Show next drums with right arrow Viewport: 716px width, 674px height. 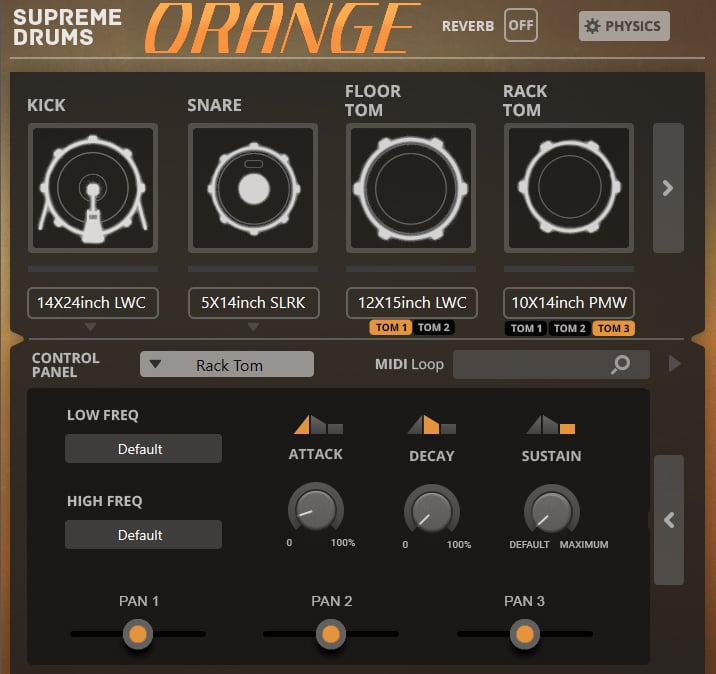[x=668, y=188]
